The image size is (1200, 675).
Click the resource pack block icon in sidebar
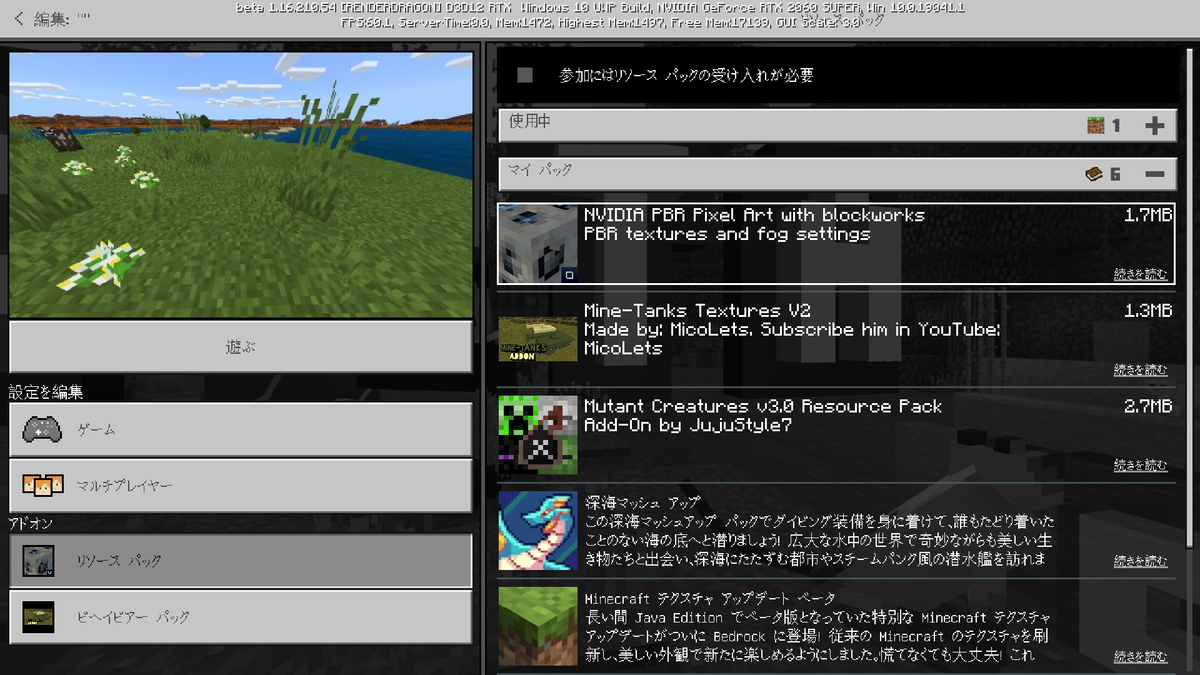tap(39, 561)
